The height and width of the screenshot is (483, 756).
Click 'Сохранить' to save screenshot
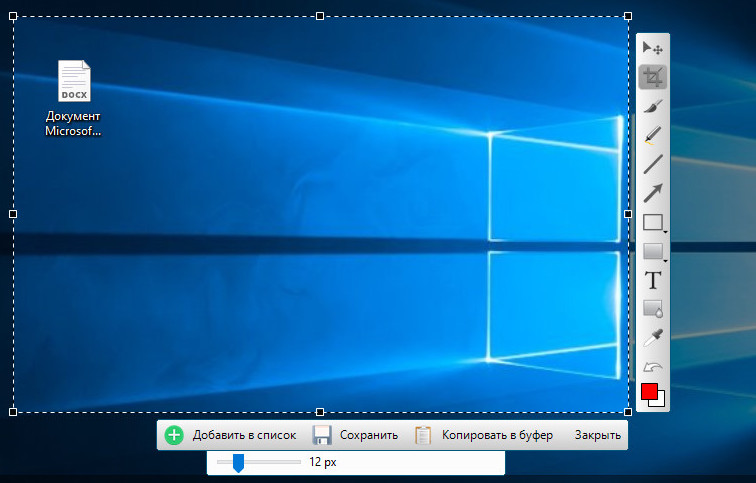click(x=369, y=435)
